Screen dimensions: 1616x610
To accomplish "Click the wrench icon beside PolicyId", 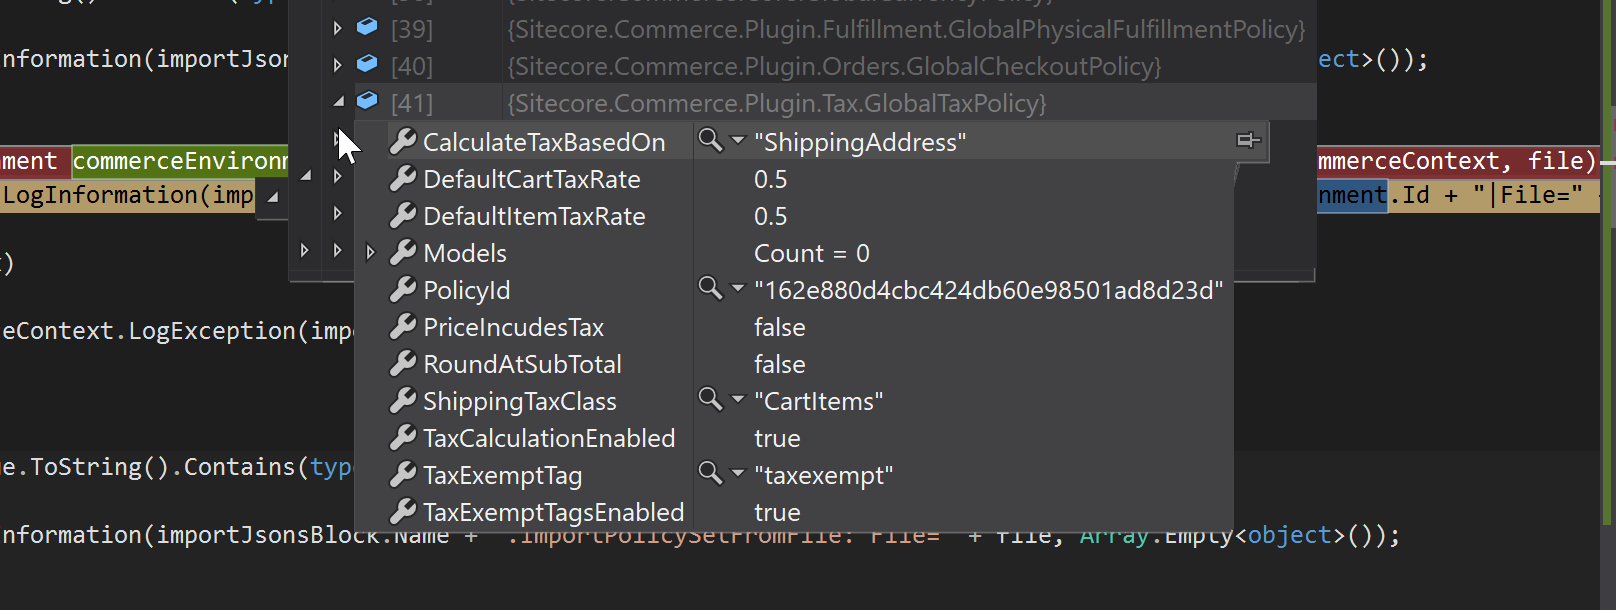I will click(403, 290).
